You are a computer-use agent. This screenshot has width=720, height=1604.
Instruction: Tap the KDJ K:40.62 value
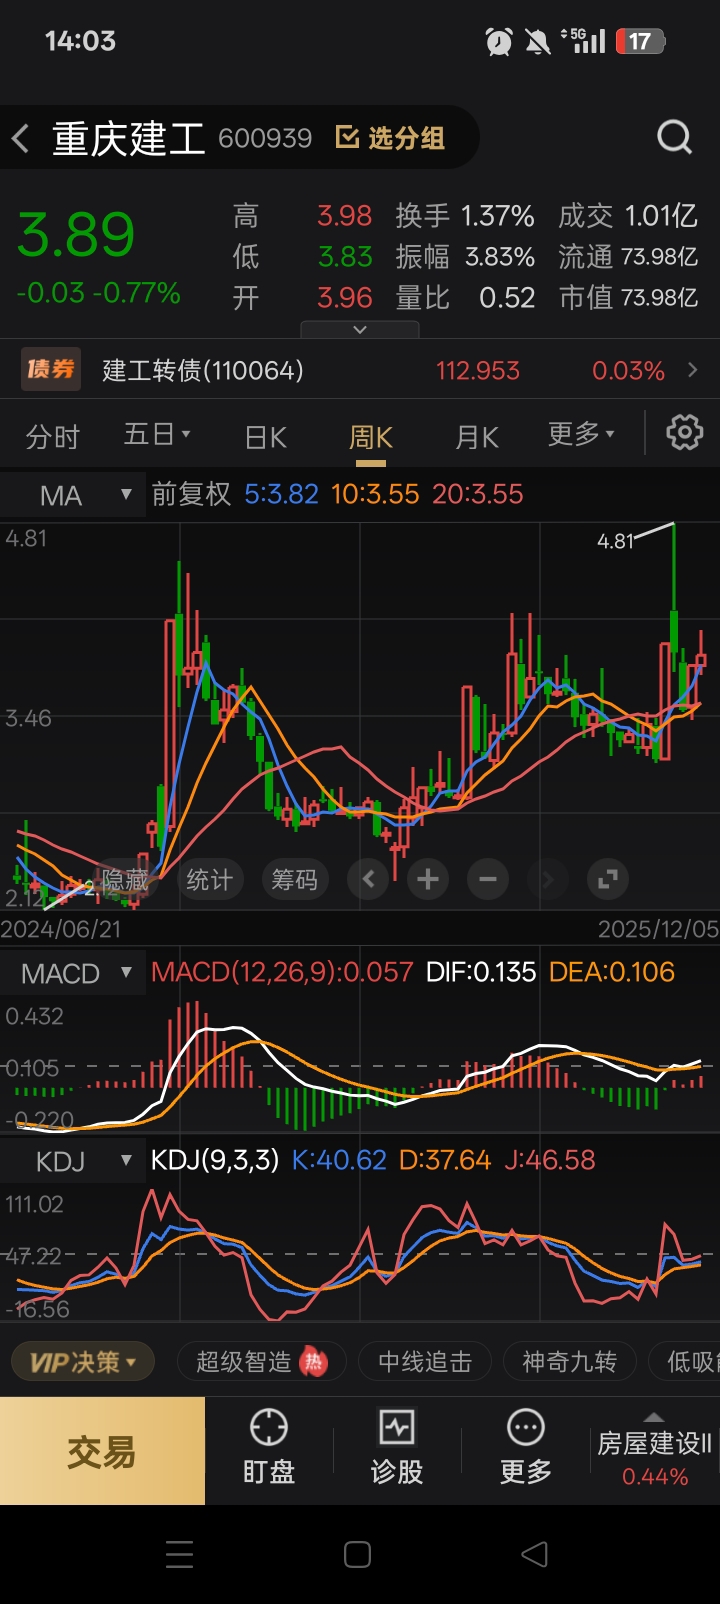point(339,1160)
